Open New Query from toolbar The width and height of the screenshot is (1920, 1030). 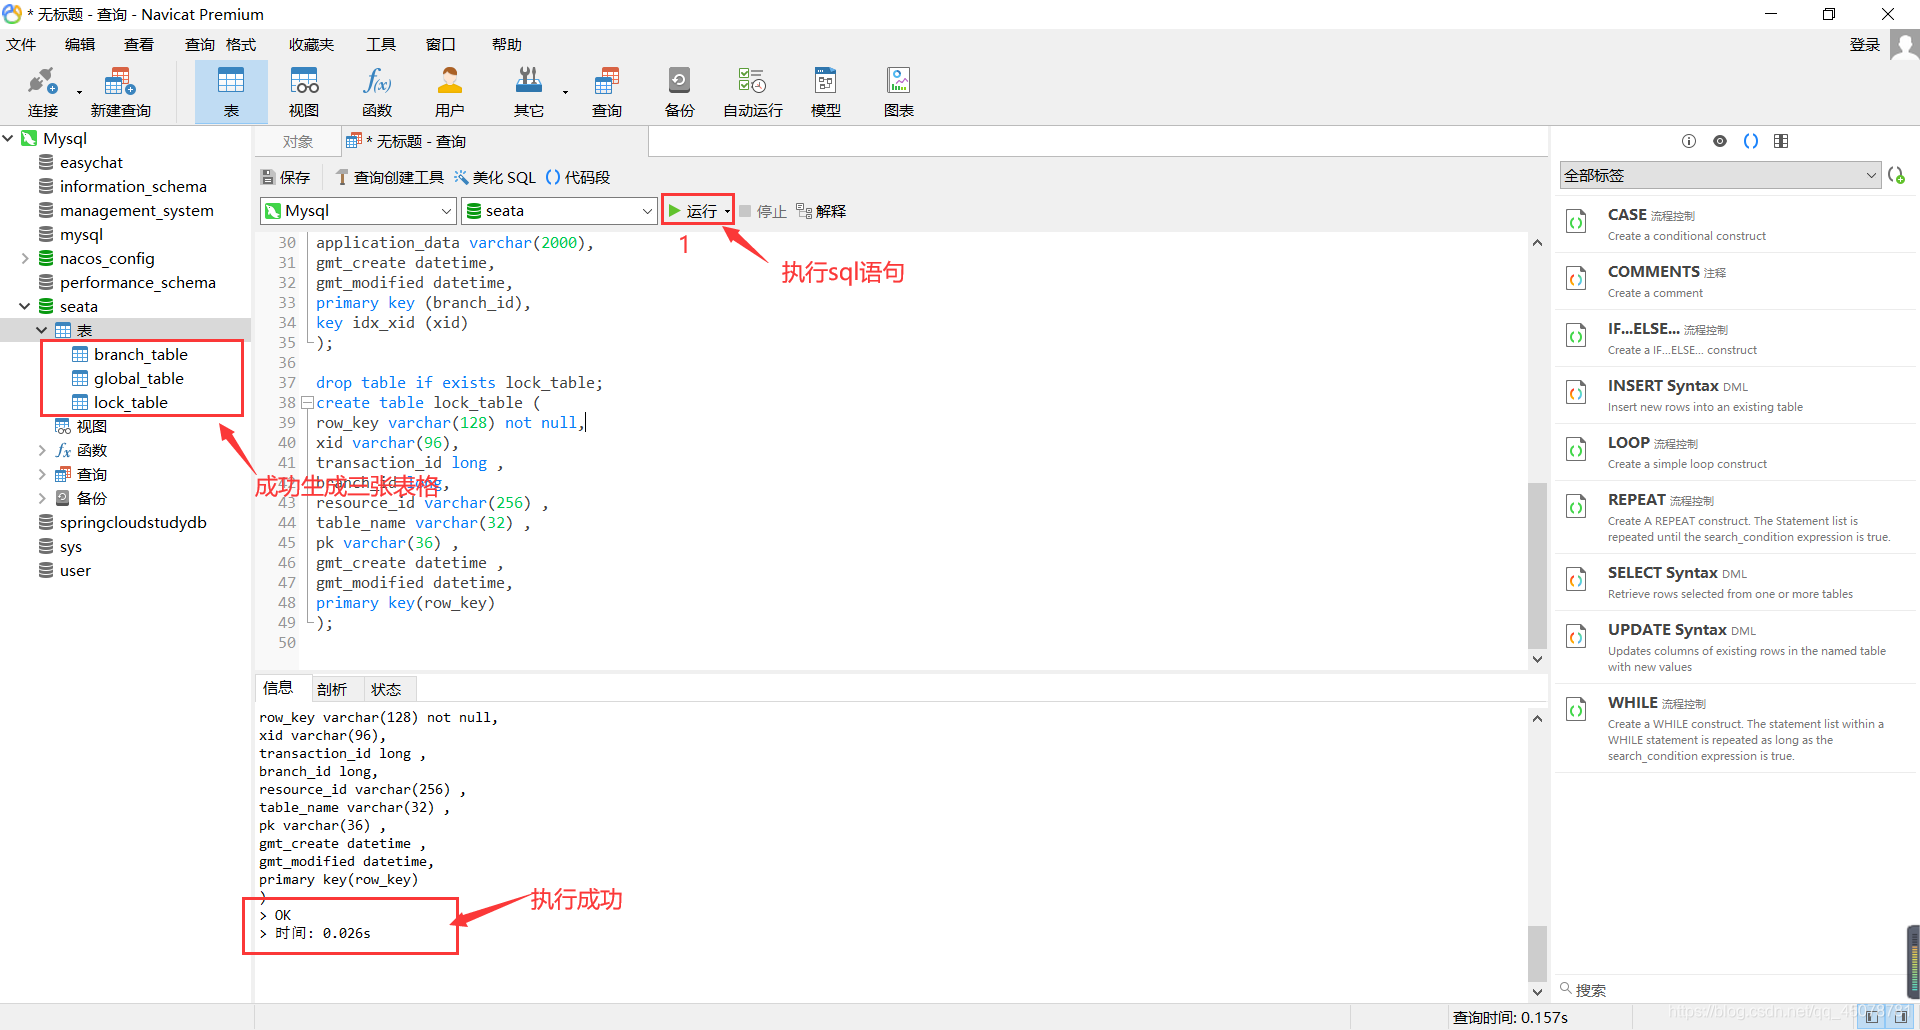tap(120, 92)
